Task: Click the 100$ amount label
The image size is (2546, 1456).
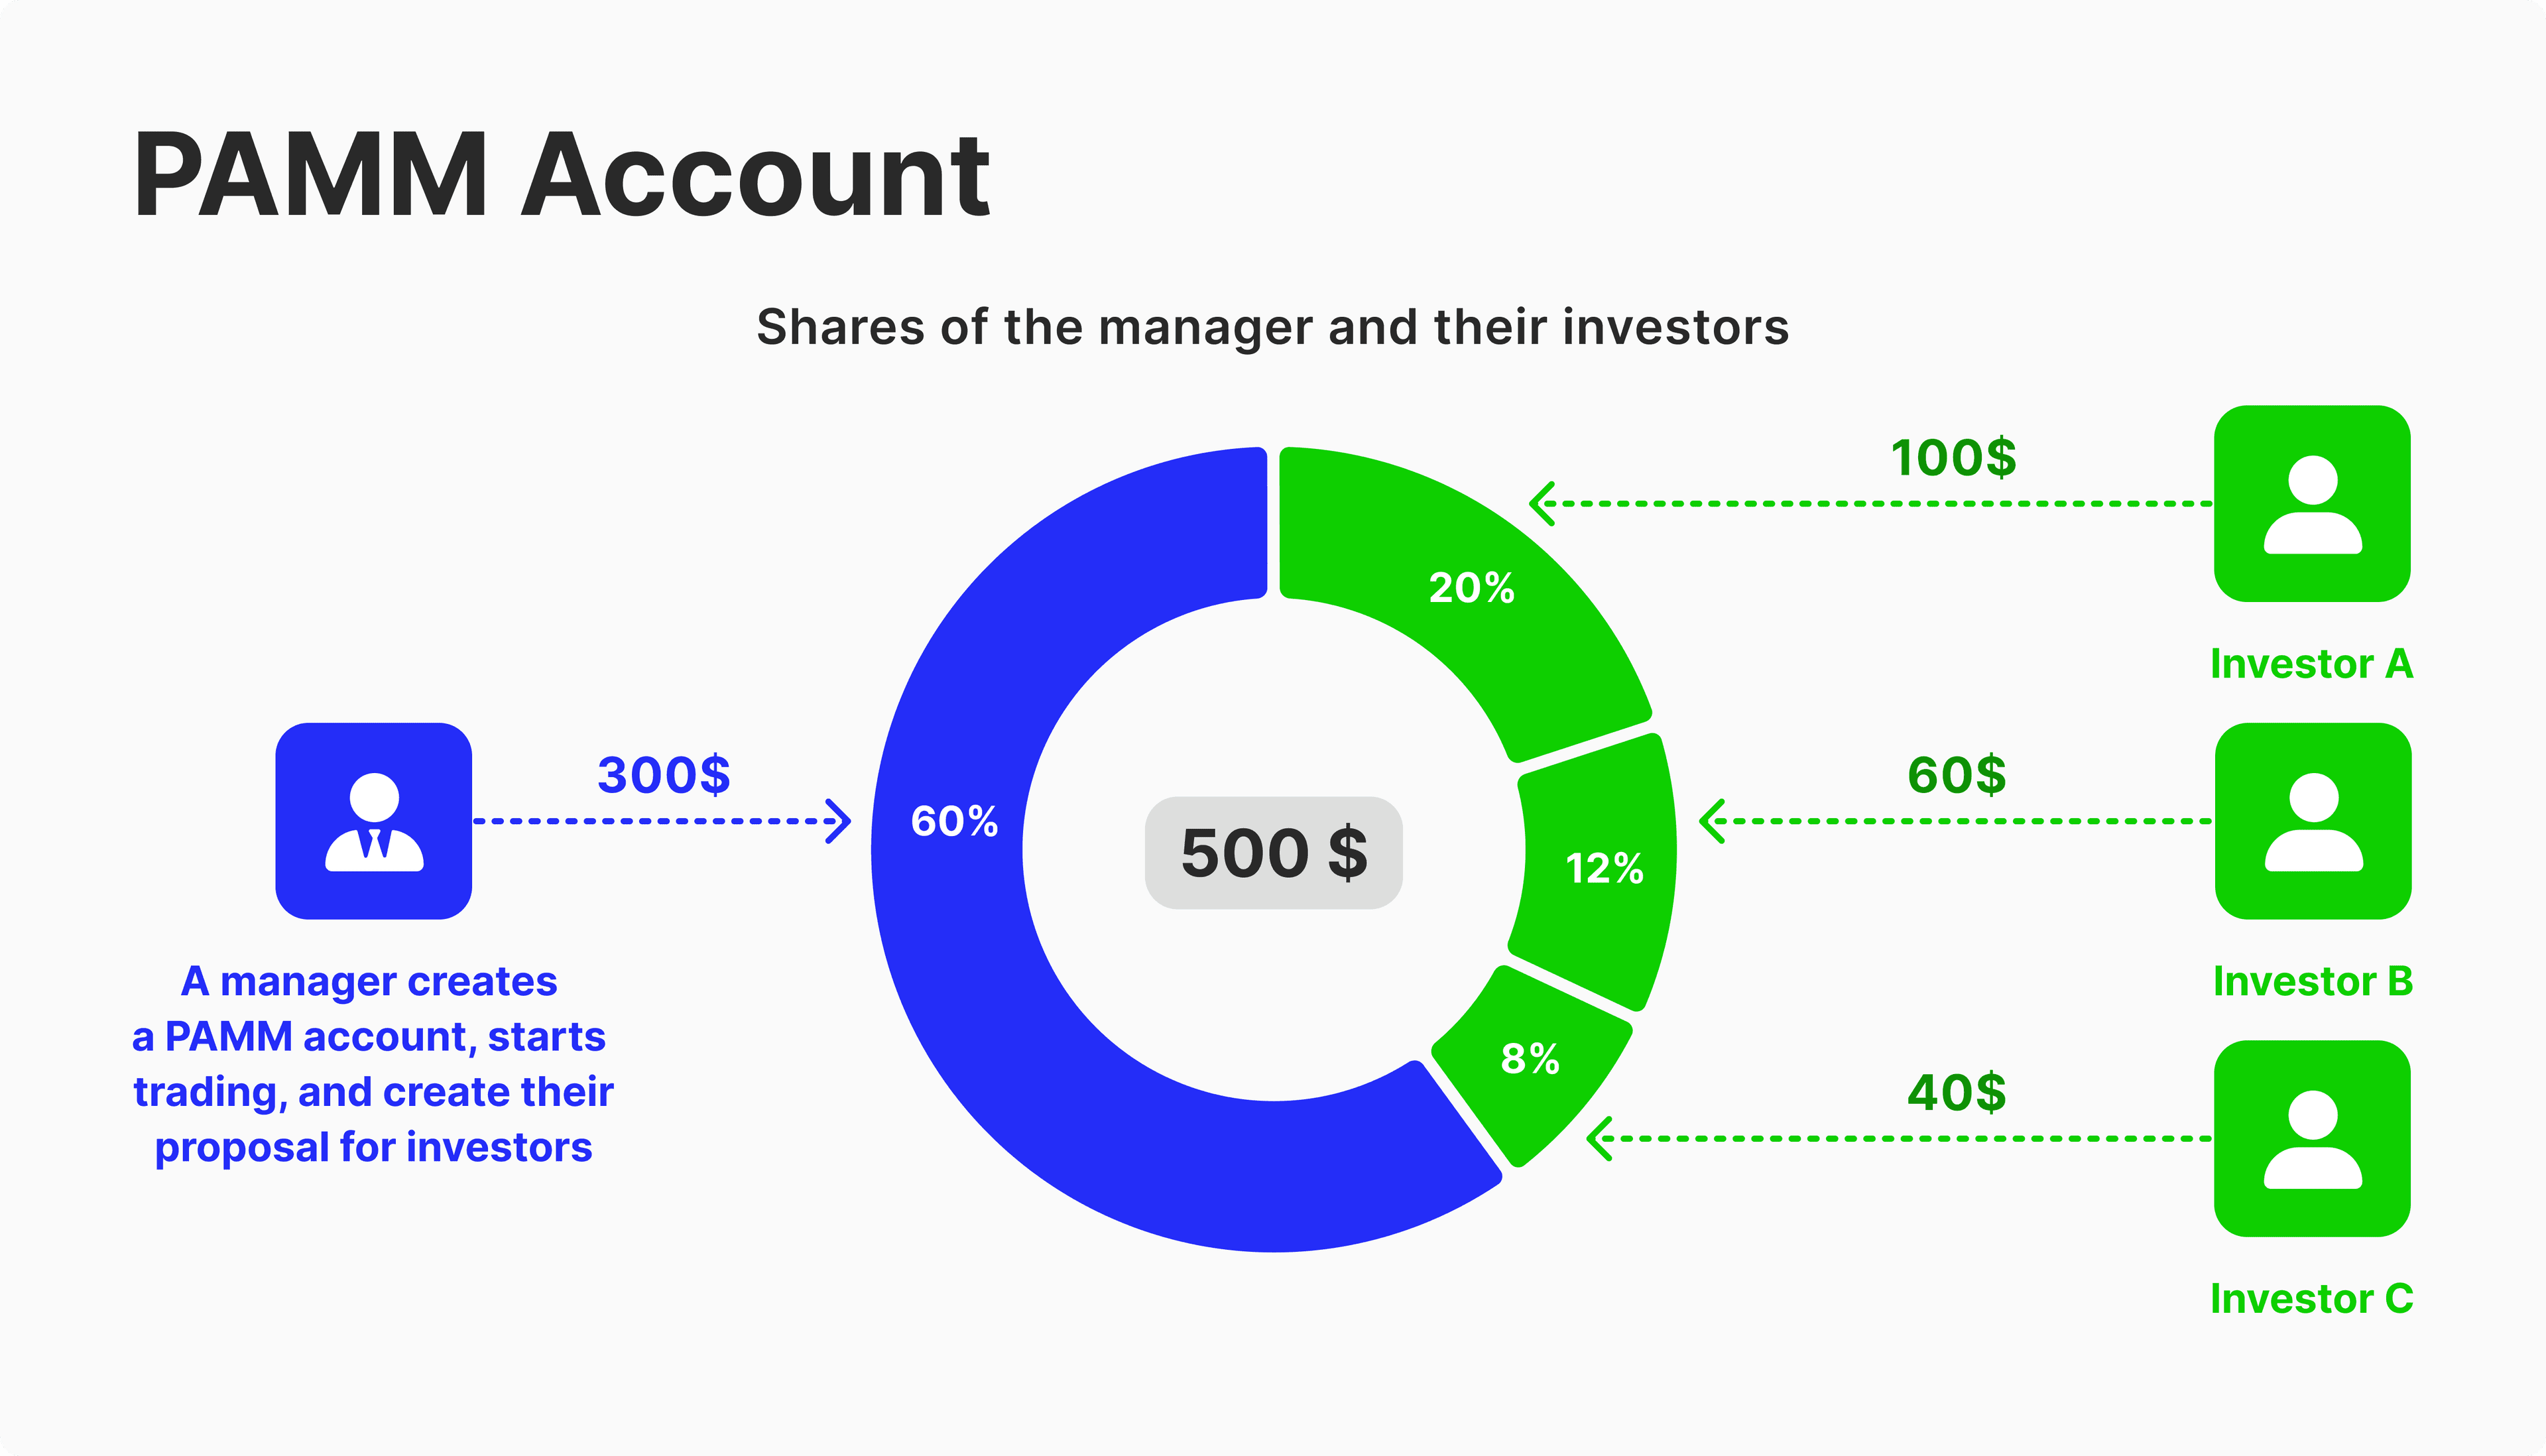Action: click(1953, 458)
